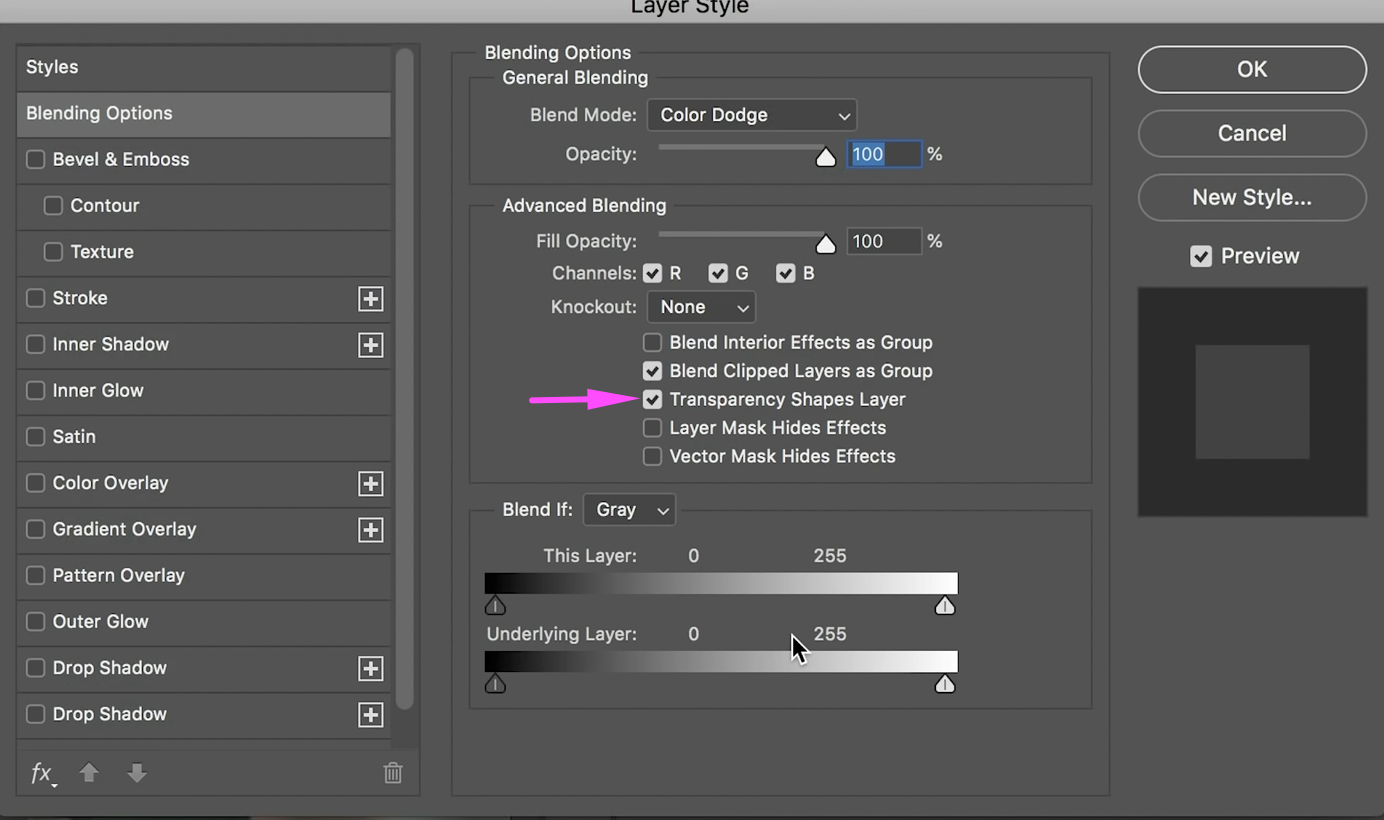The height and width of the screenshot is (820, 1384).
Task: Click the Fill Opacity value field
Action: (x=884, y=241)
